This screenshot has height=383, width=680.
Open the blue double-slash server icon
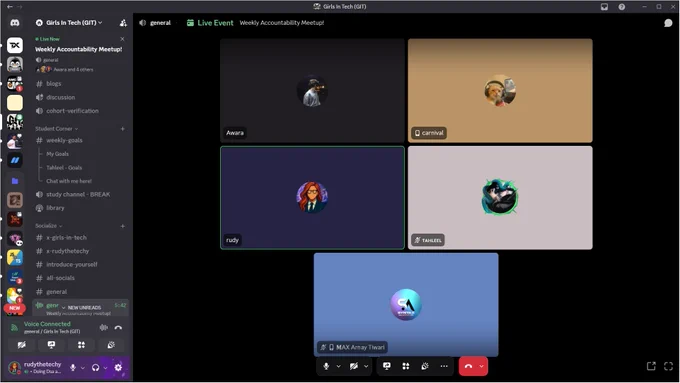15,160
